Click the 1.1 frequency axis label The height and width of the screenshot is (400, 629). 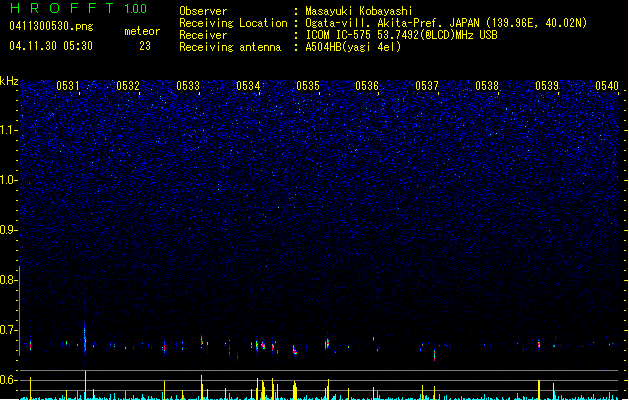coord(8,130)
